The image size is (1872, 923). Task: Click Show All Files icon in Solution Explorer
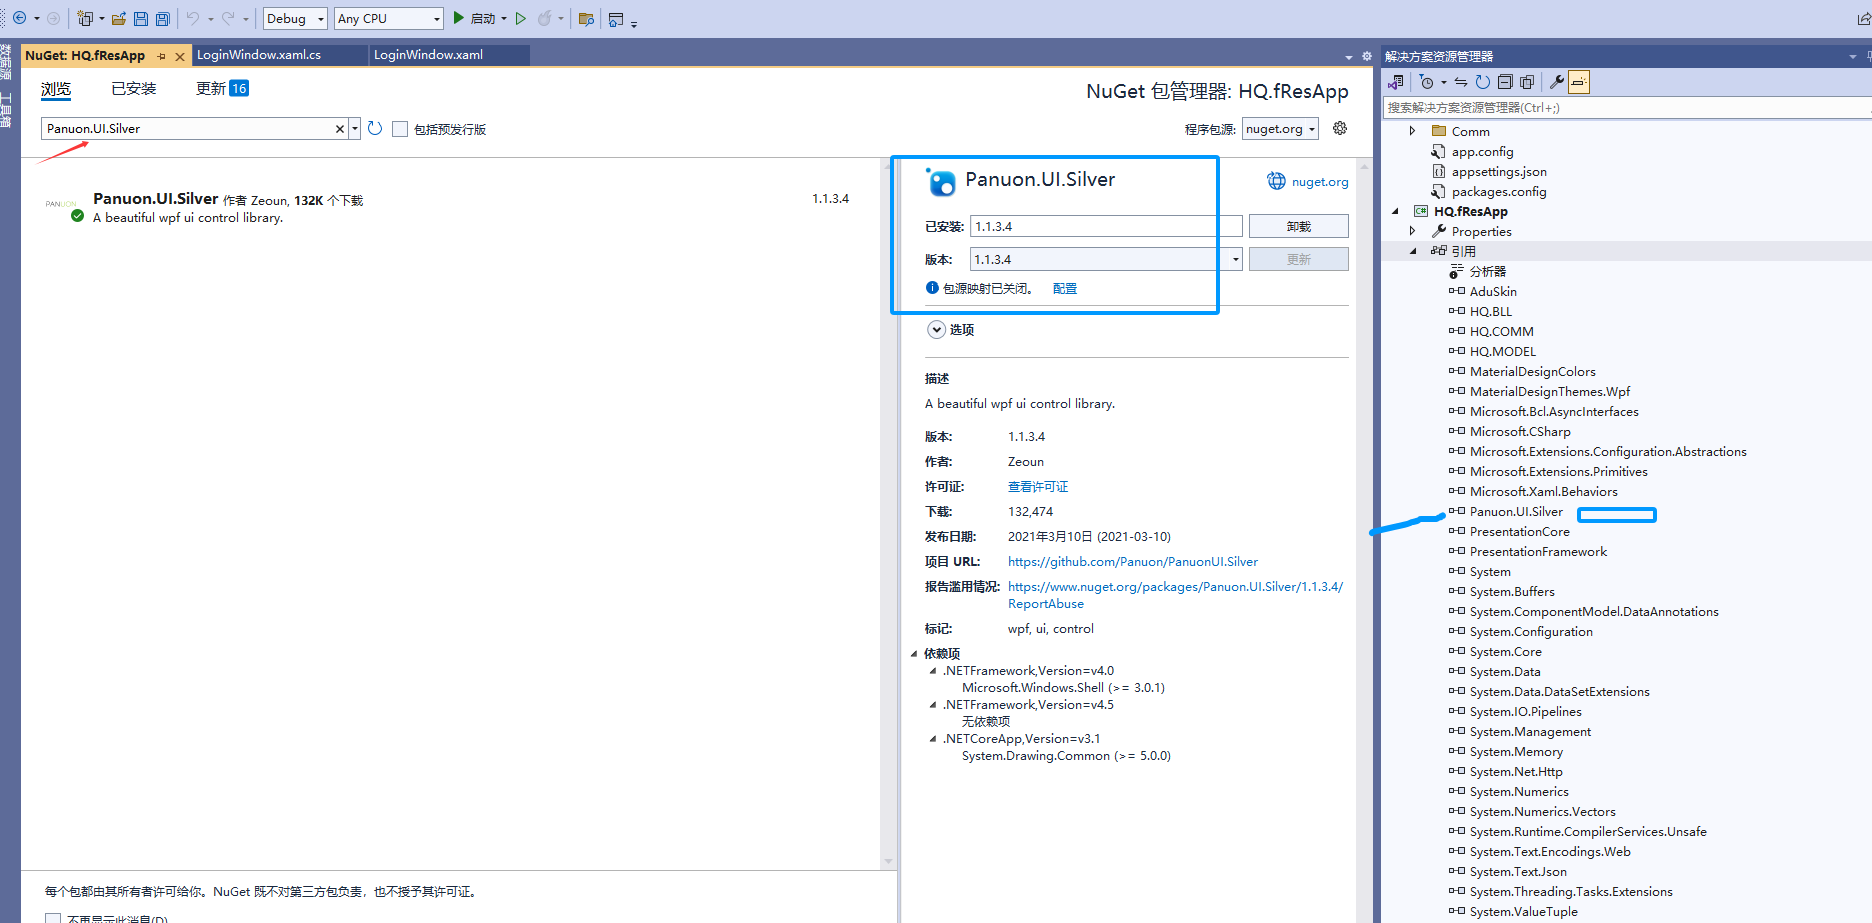[x=1527, y=82]
